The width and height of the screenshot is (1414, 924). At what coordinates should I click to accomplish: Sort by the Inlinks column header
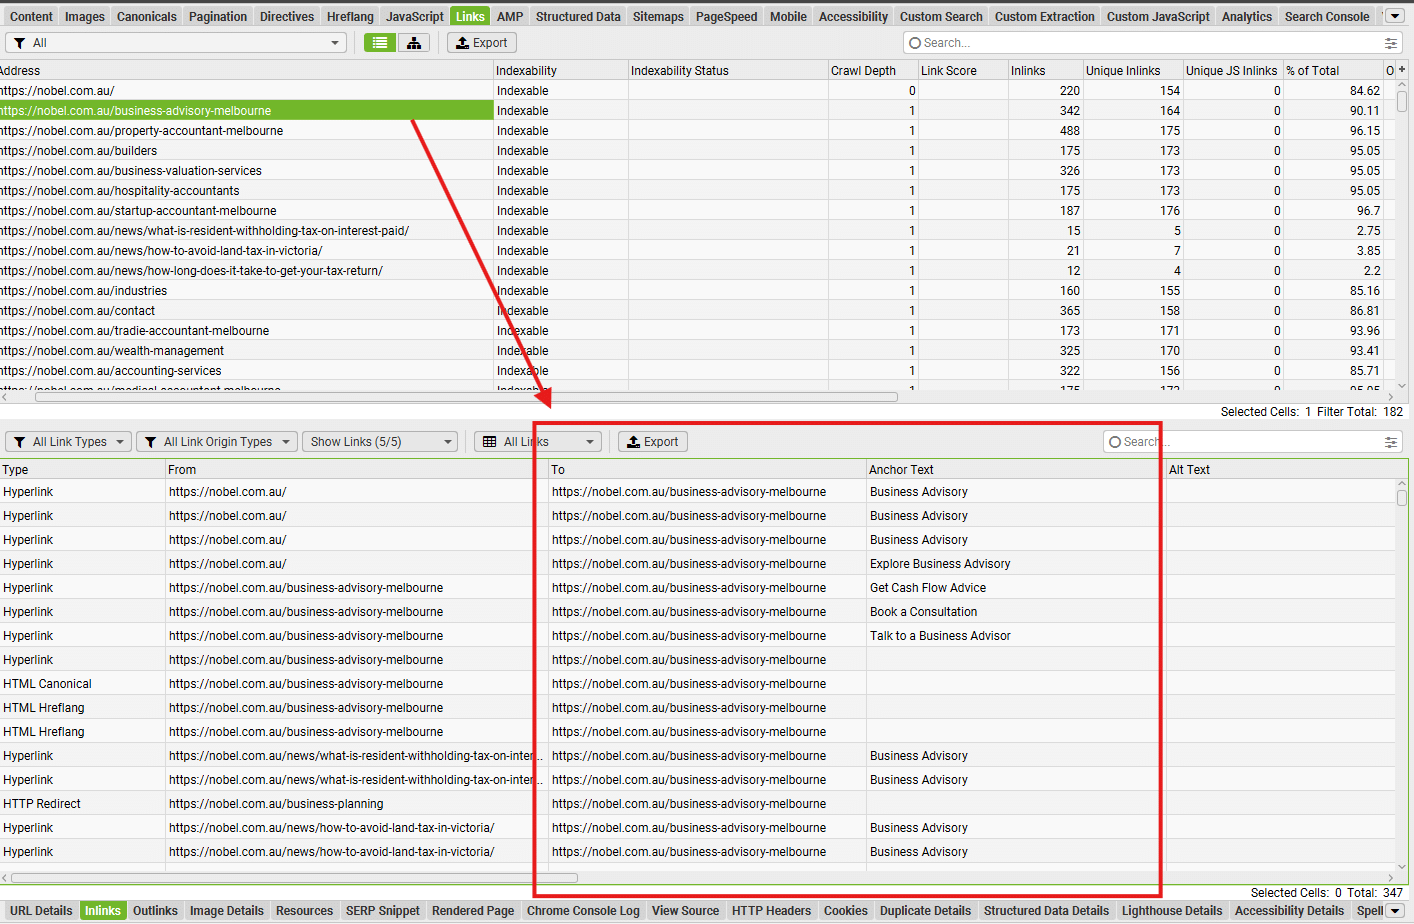click(x=1045, y=70)
